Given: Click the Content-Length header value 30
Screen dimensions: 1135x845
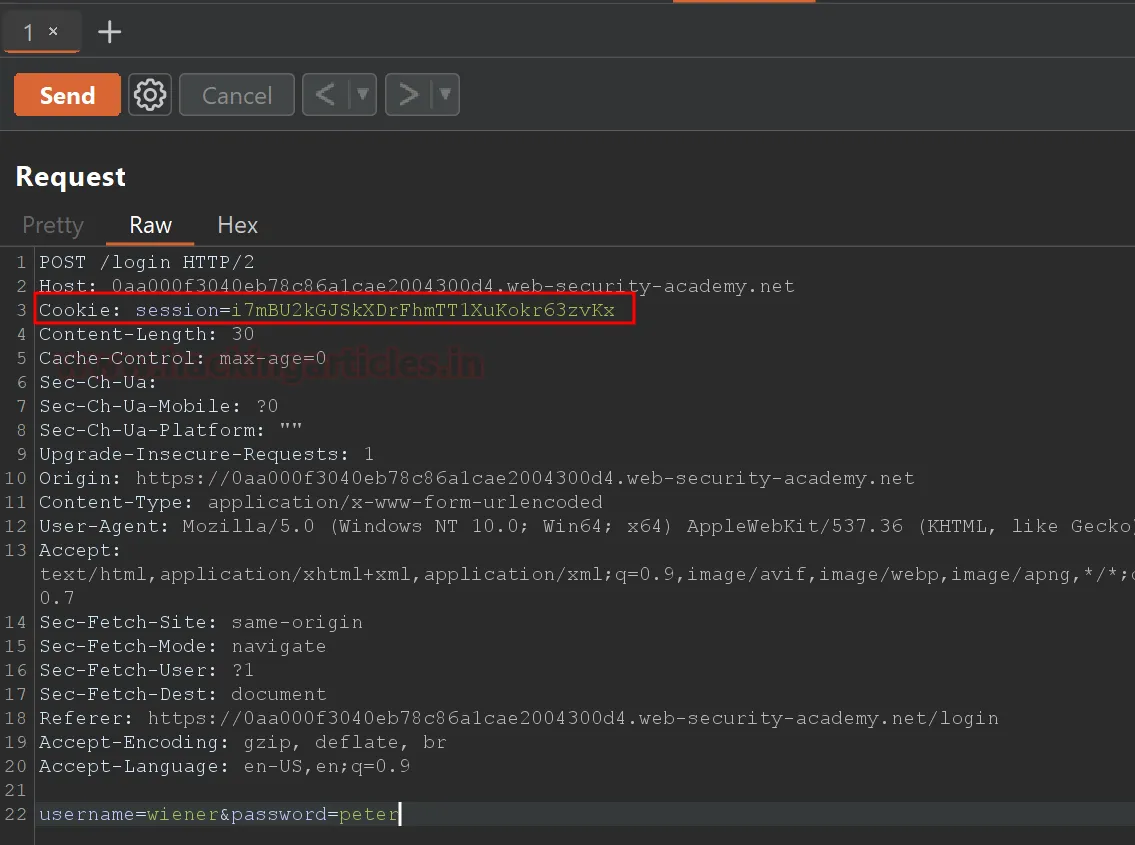Looking at the screenshot, I should 242,334.
